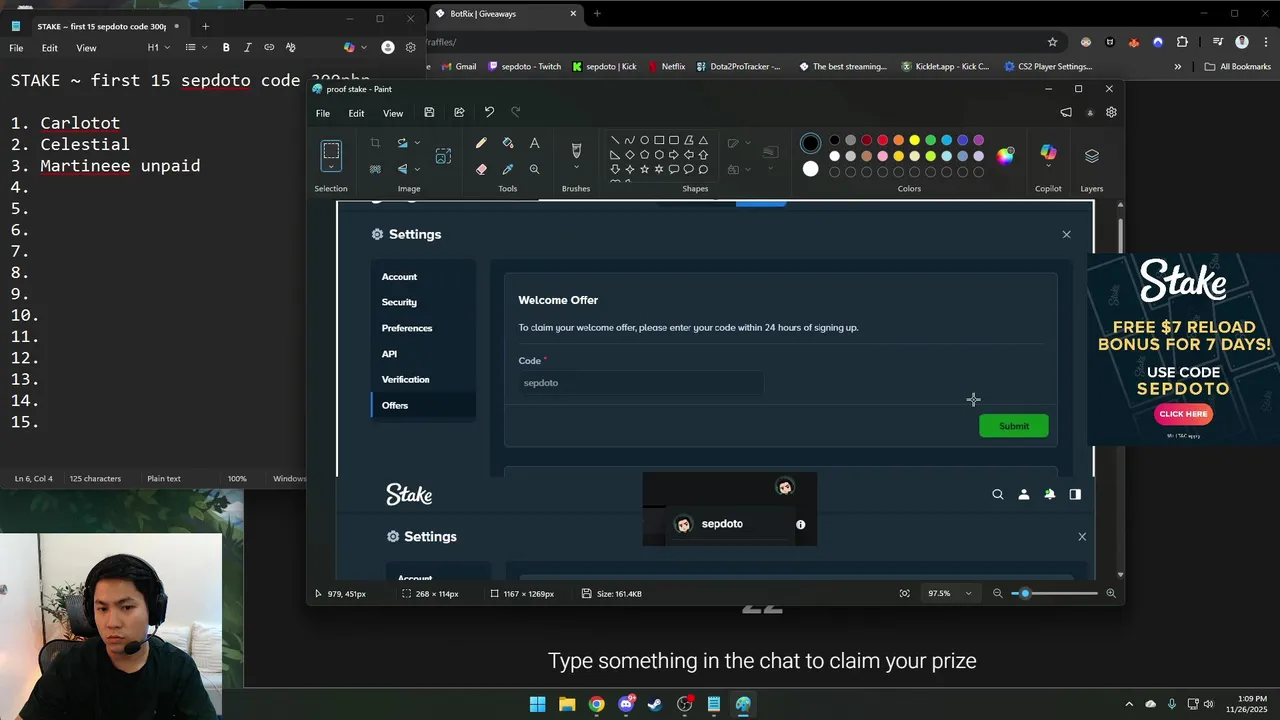
Task: Open the Paint View menu
Action: point(393,113)
